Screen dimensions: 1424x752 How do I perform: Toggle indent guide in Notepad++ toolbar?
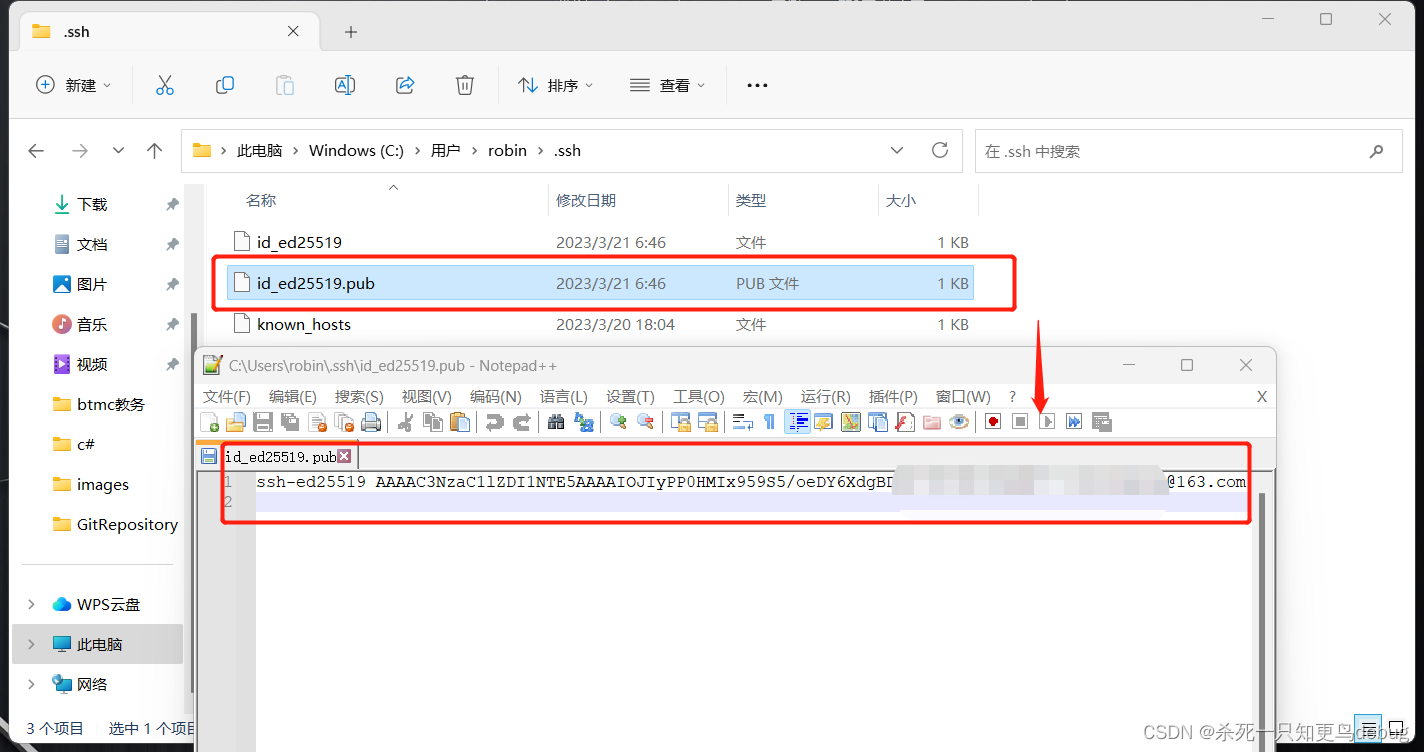point(797,422)
